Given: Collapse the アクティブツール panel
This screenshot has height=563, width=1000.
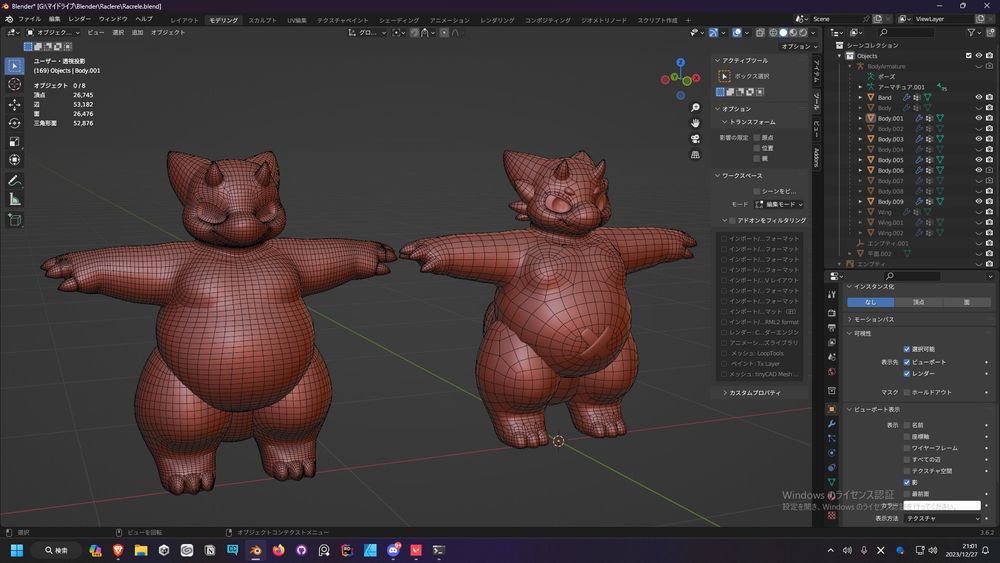Looking at the screenshot, I should click(x=717, y=61).
